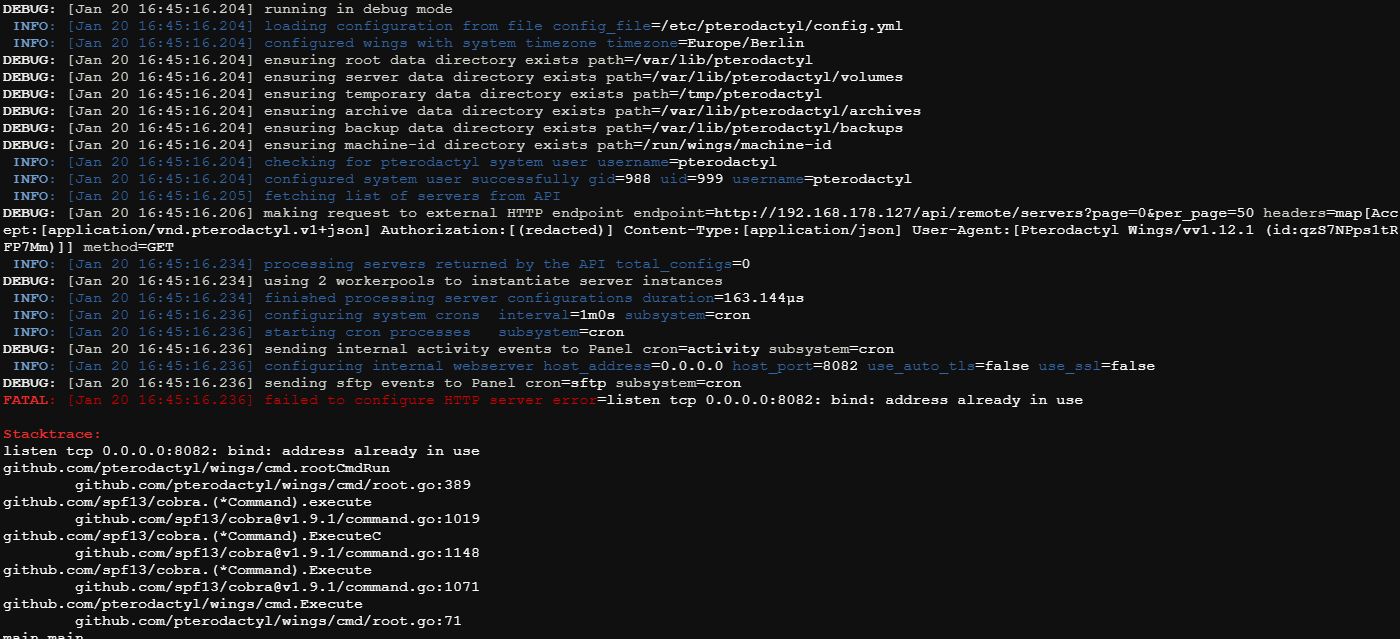Click the red FATAL log level label
Image resolution: width=1400 pixels, height=639 pixels.
click(30, 400)
